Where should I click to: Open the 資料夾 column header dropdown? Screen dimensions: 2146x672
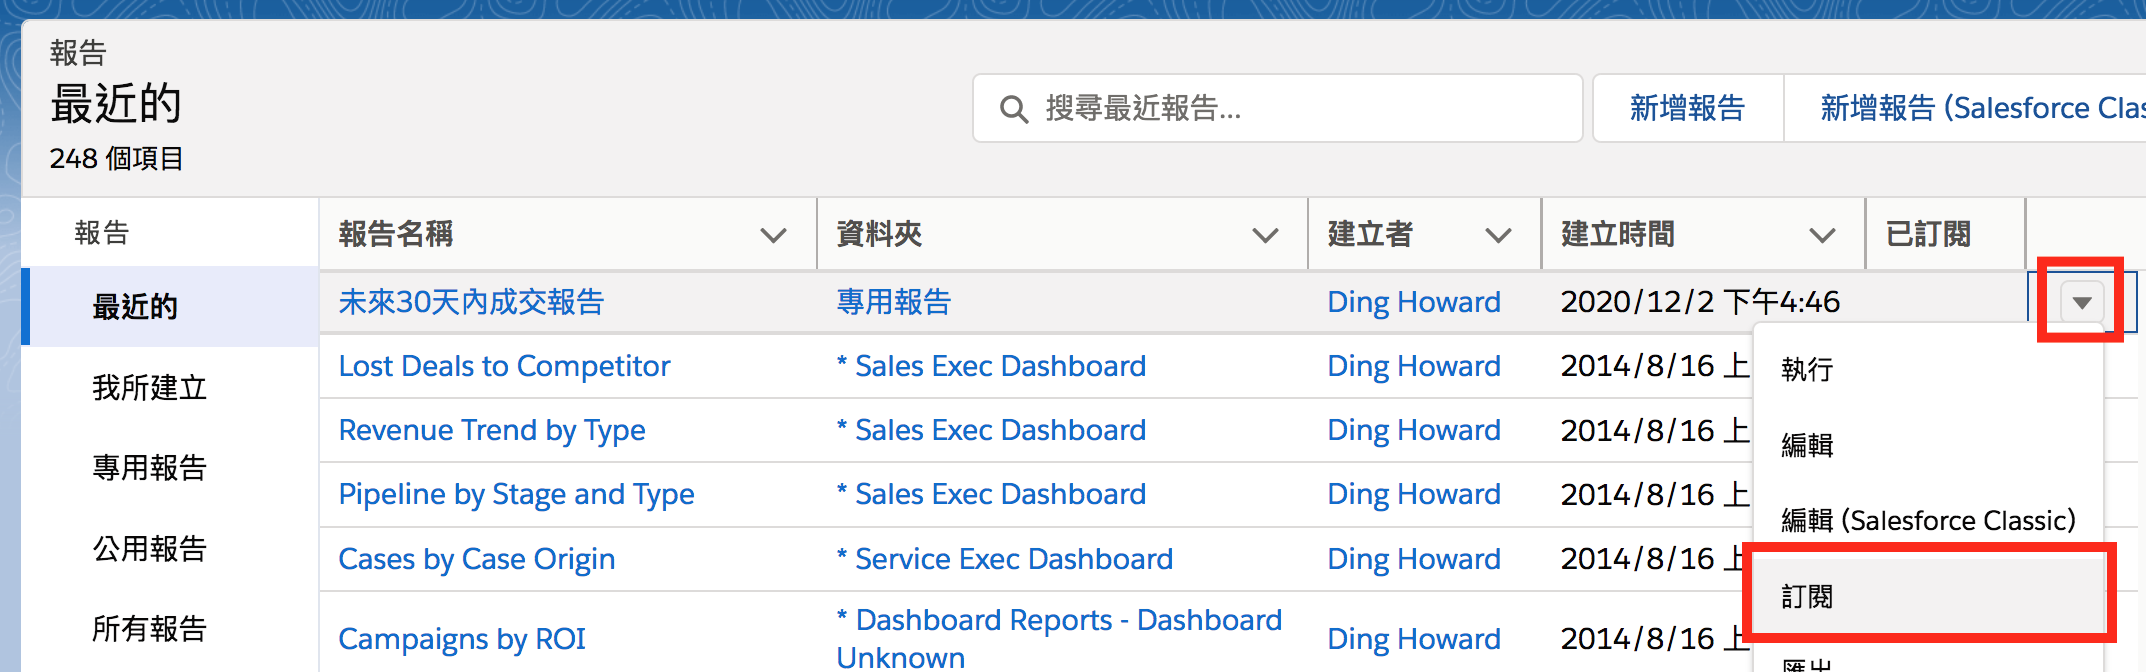[x=1265, y=236]
